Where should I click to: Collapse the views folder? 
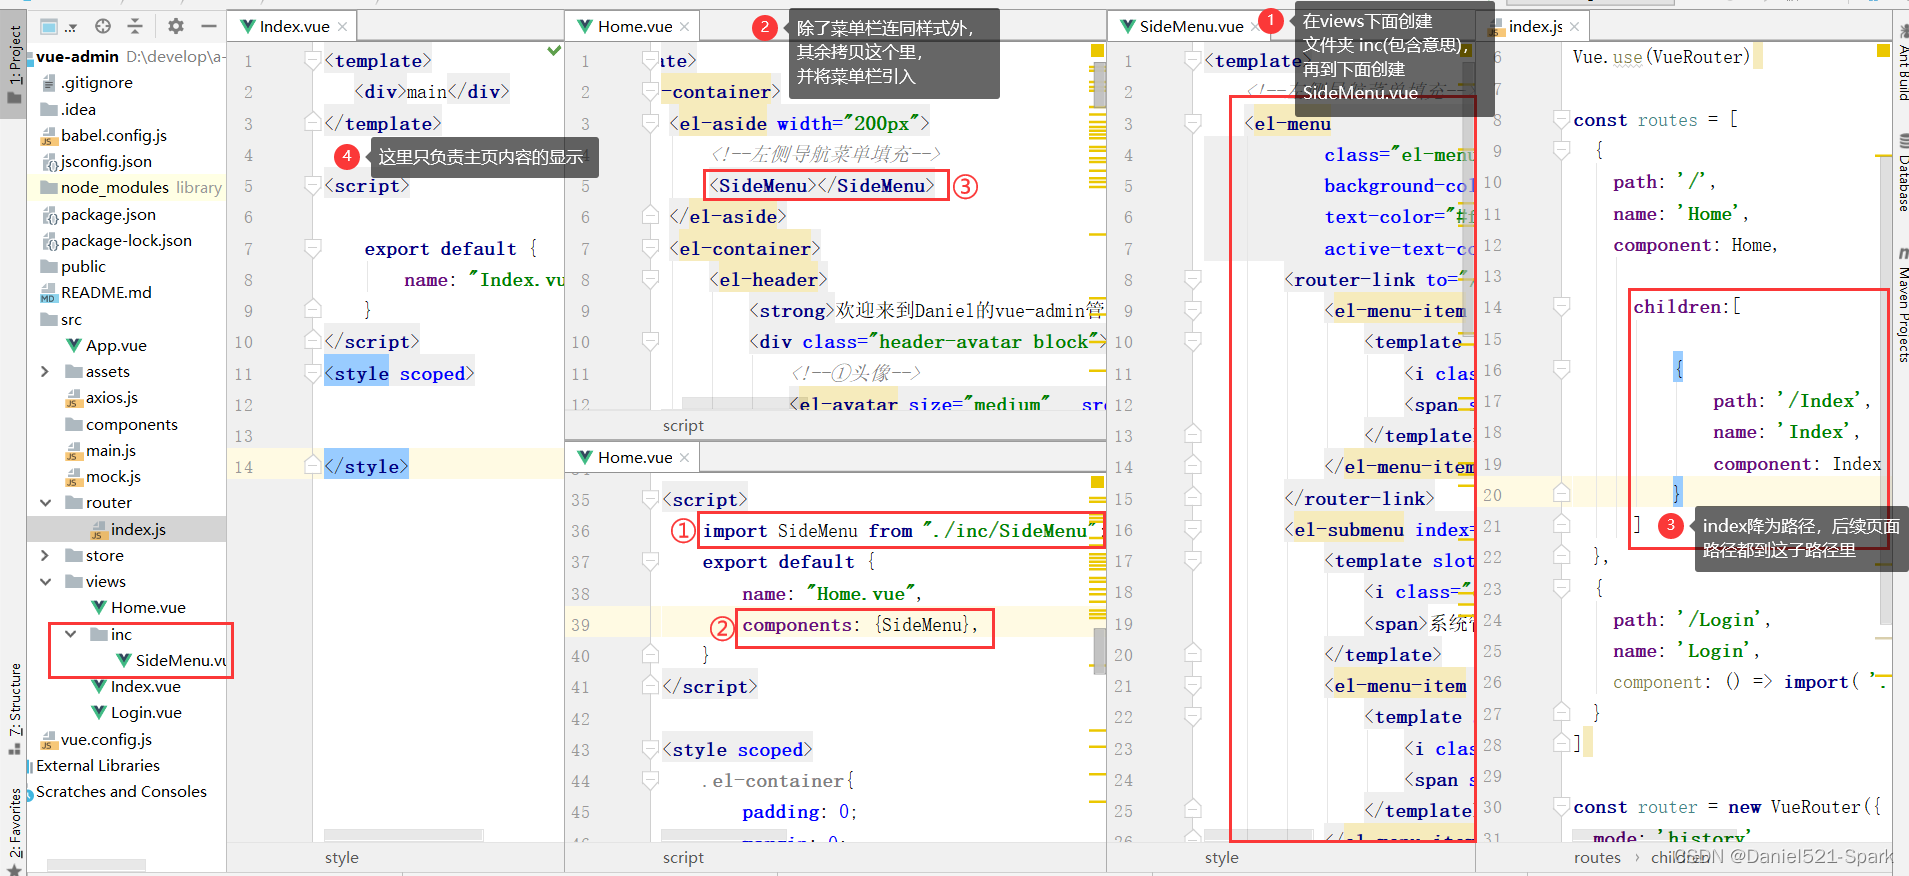[44, 581]
